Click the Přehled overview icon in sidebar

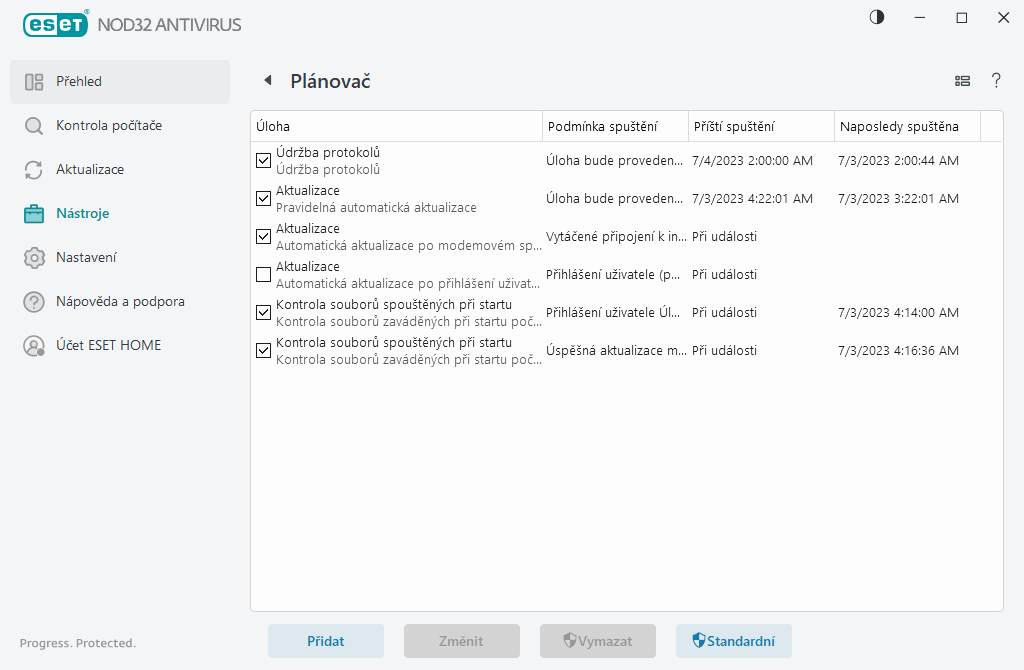pyautogui.click(x=34, y=82)
